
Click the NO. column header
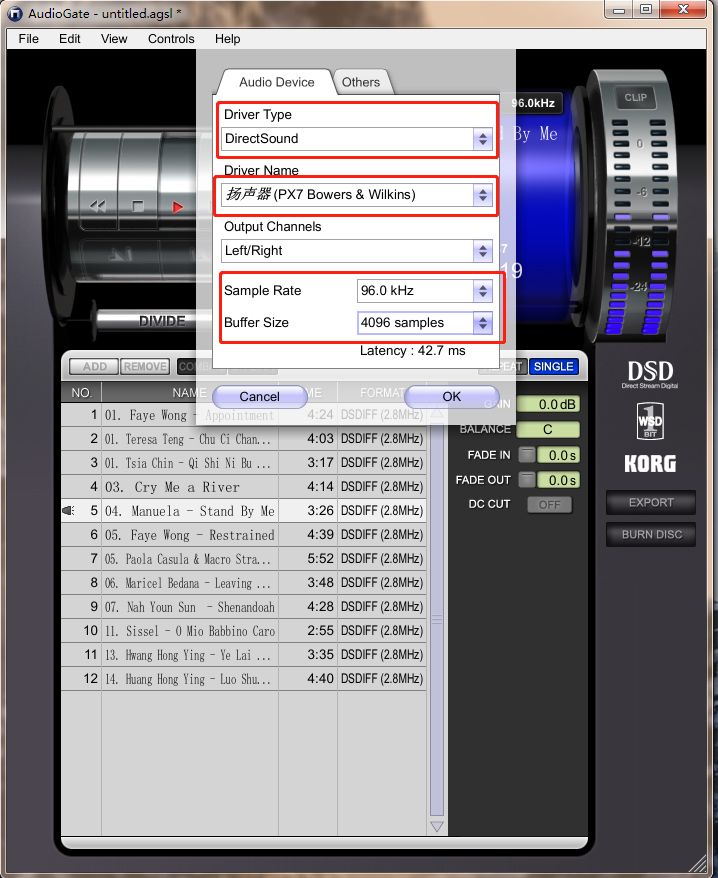coord(81,393)
